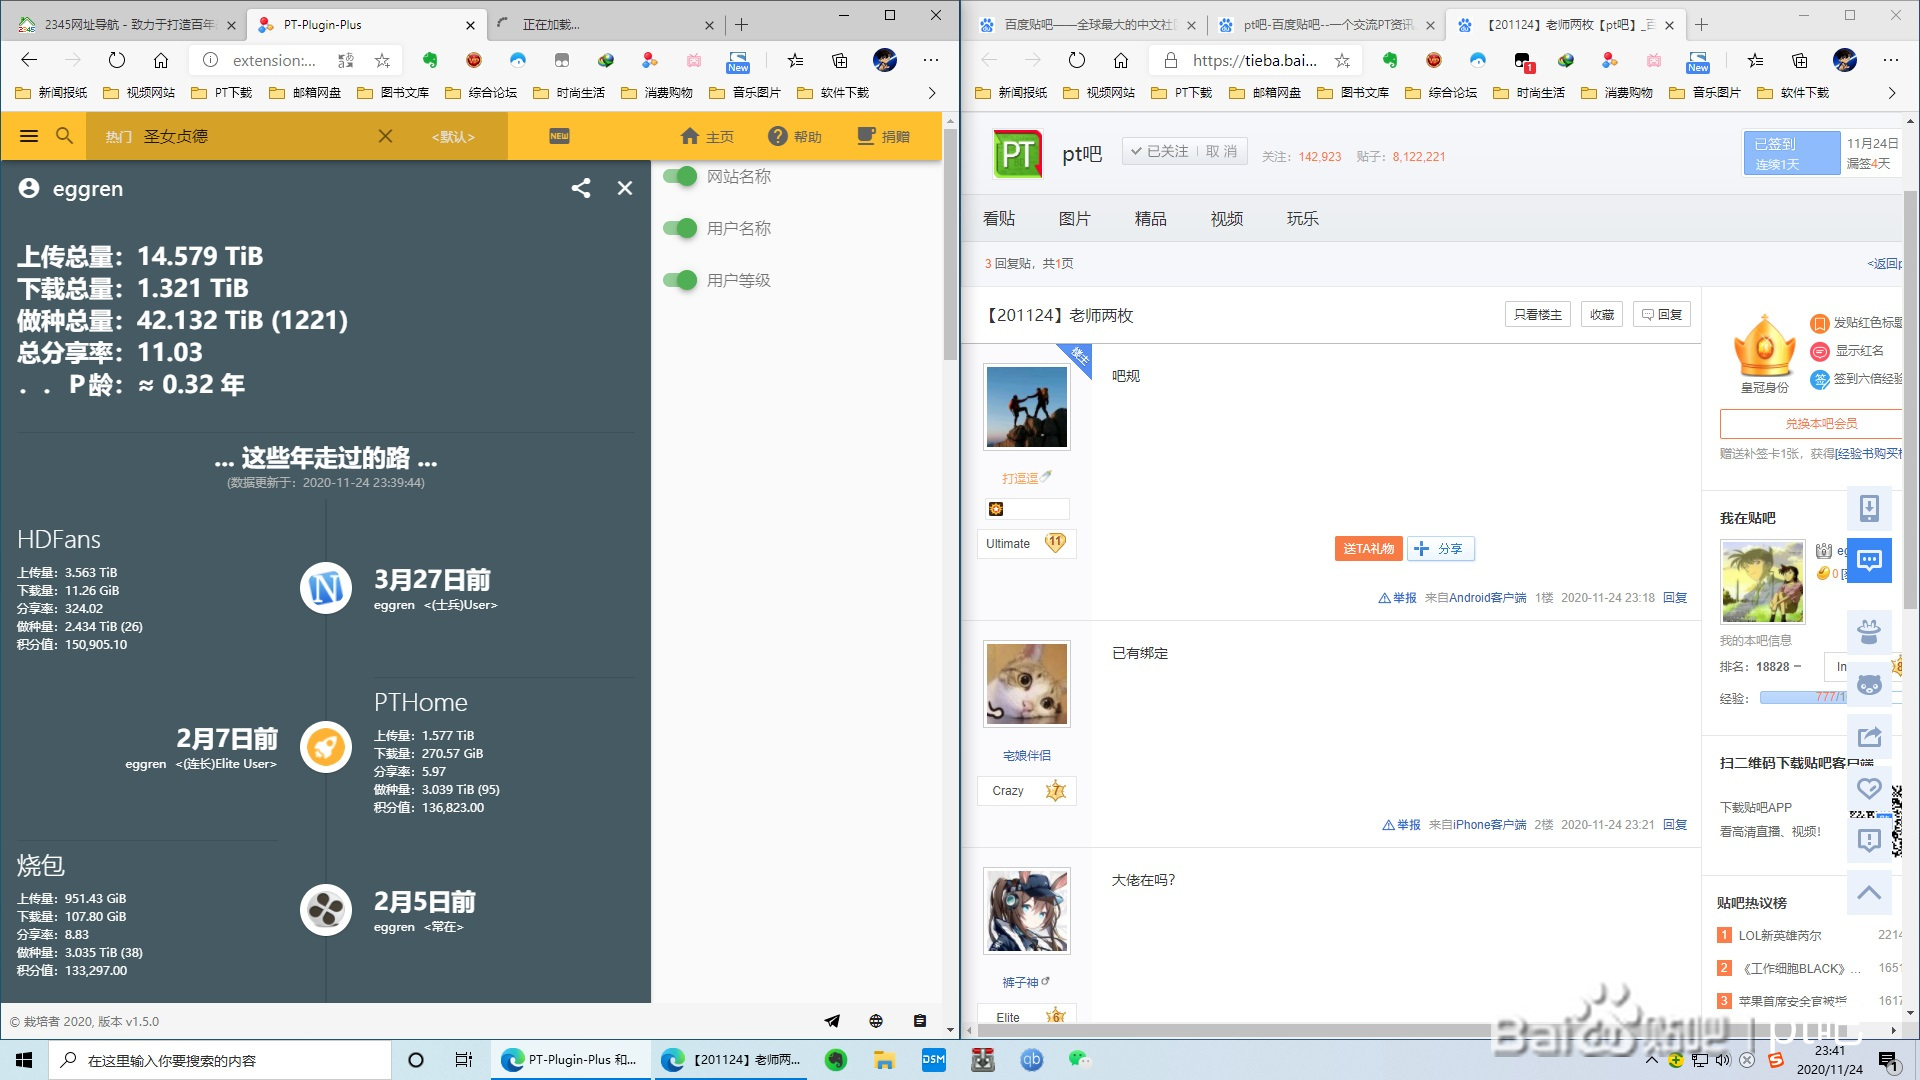Open search source dropdown <默认>
Screen dimensions: 1920x1080
(x=453, y=136)
